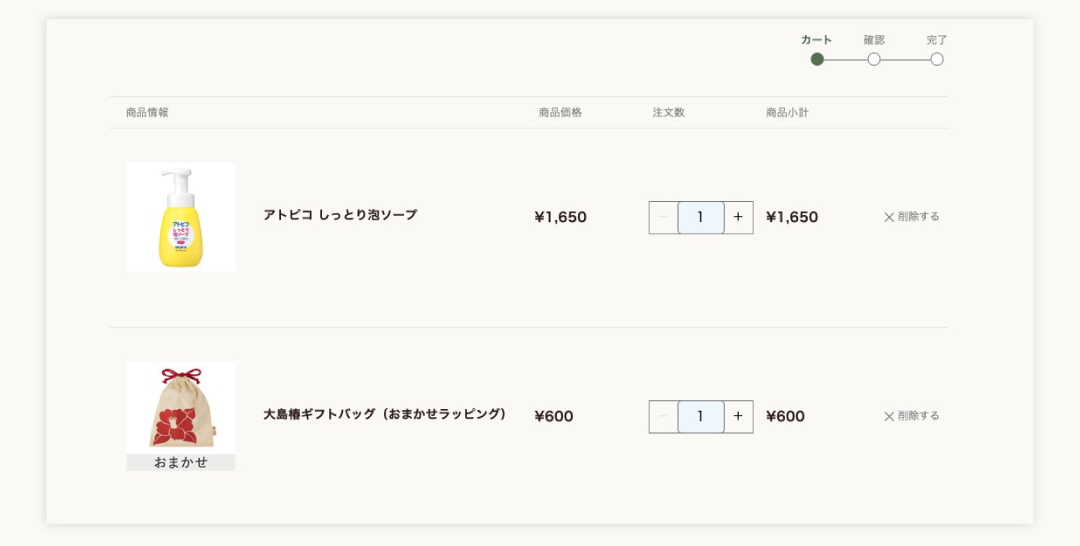Select the 確認 step circle
Viewport: 1080px width, 546px height.
pos(874,59)
